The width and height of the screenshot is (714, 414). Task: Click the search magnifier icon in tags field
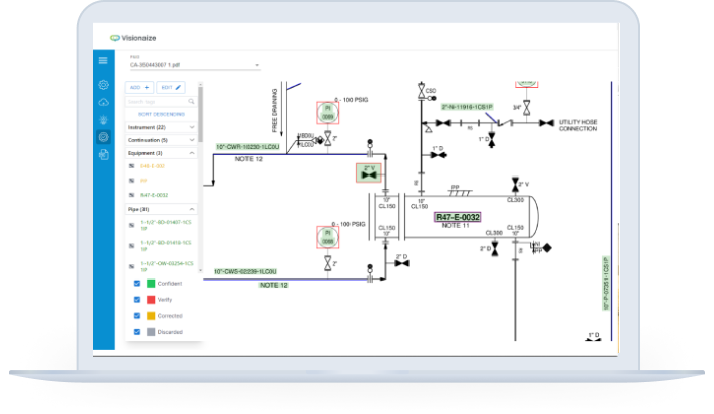[193, 102]
